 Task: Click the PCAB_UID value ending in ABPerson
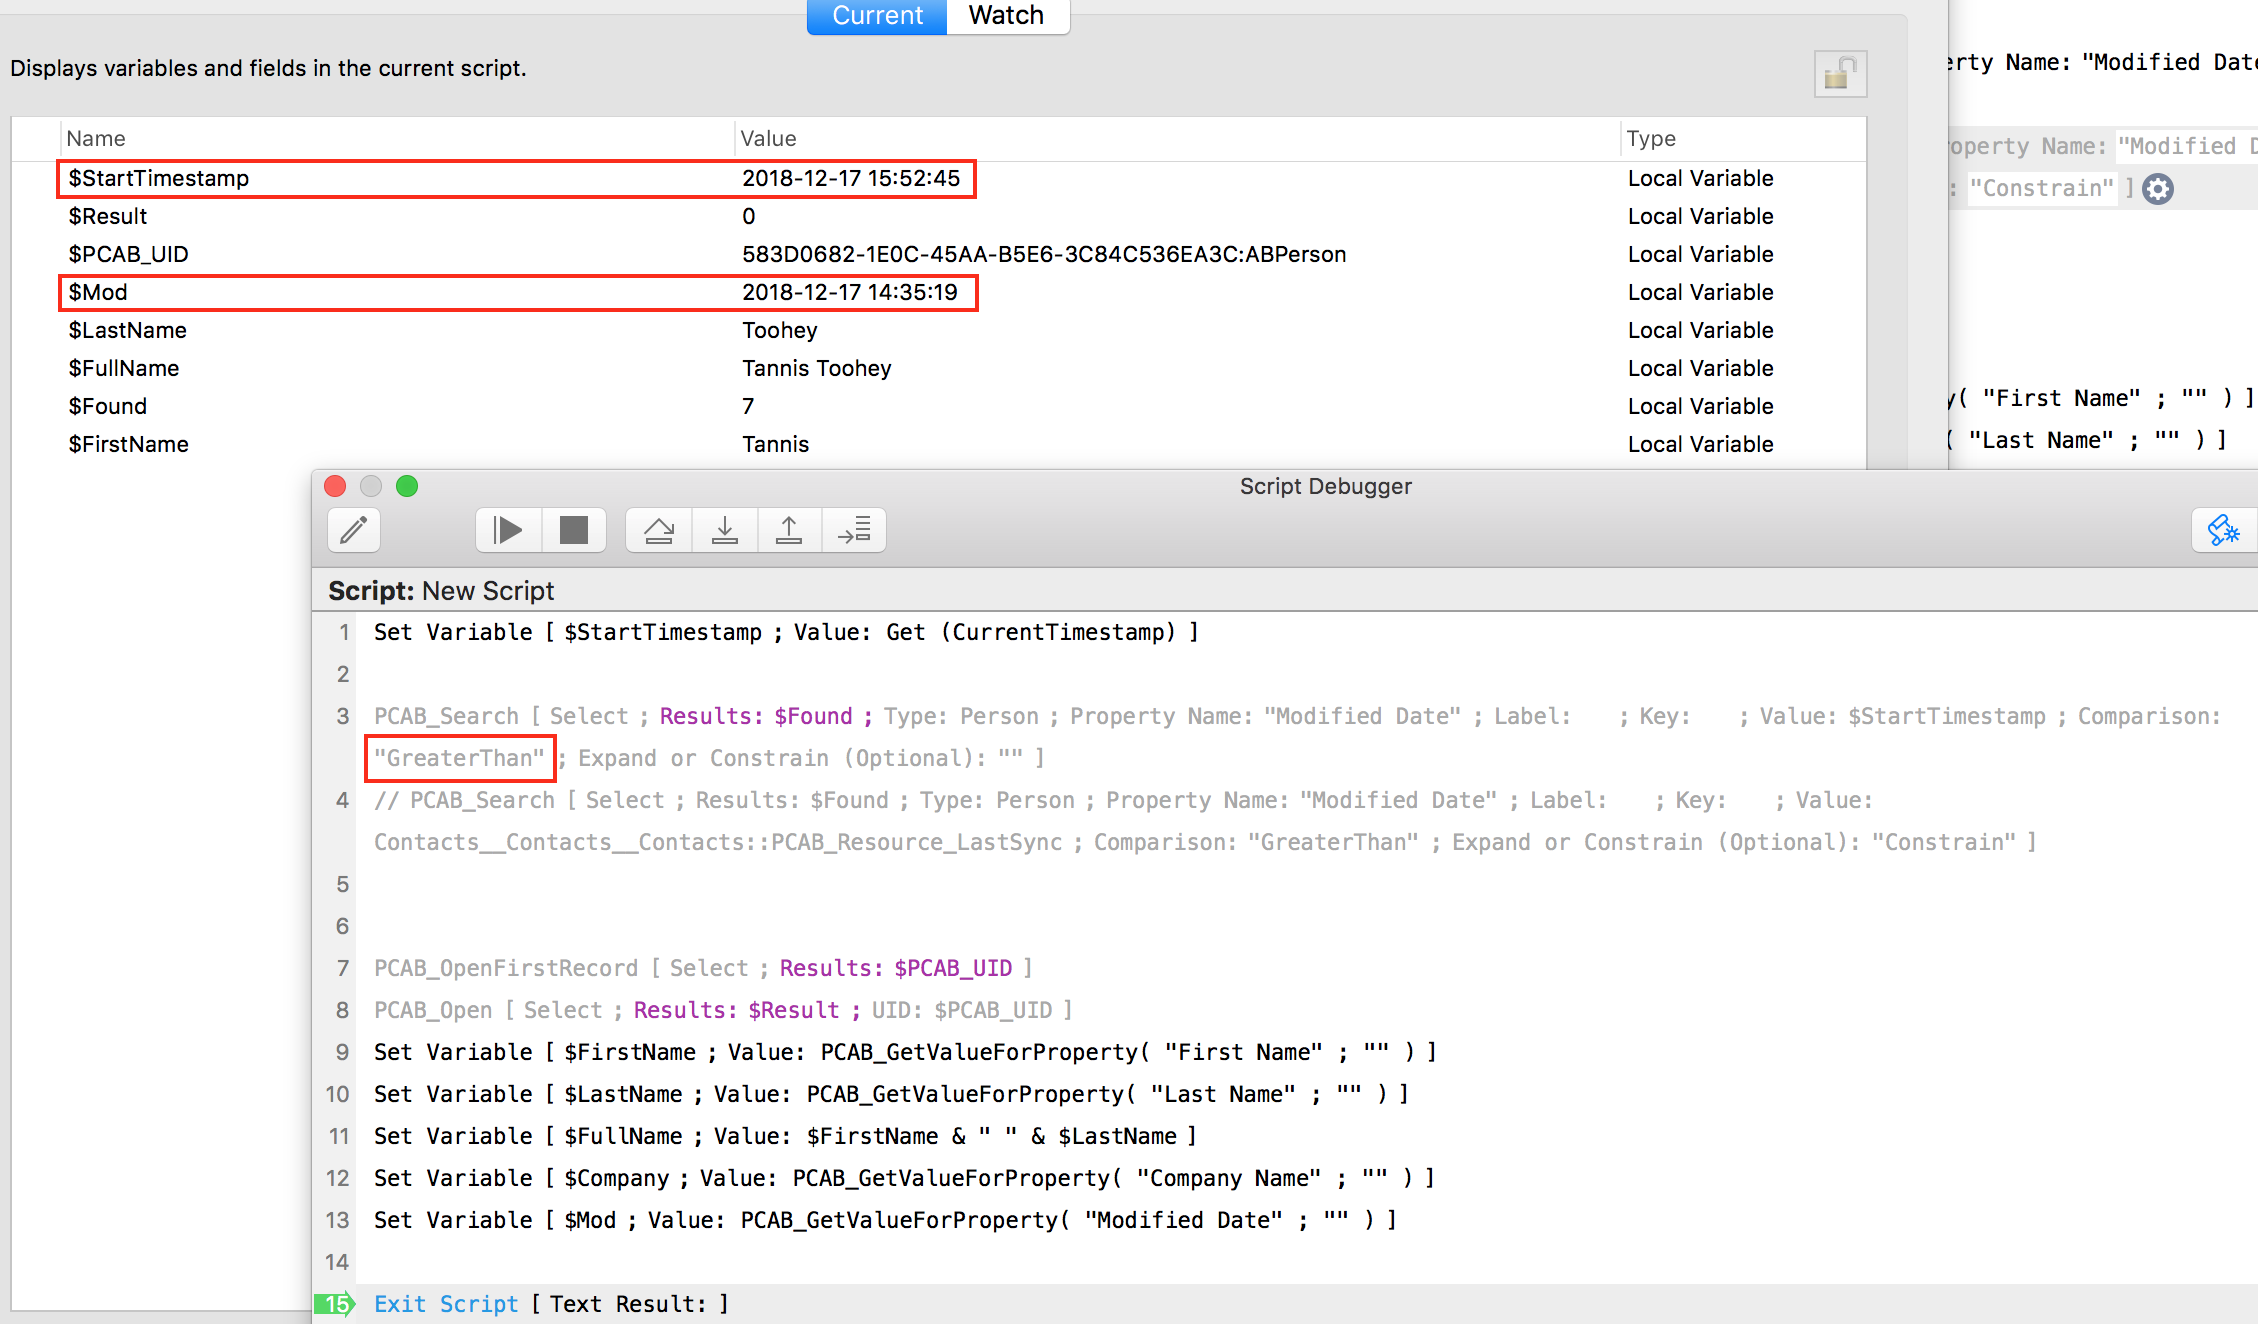pyautogui.click(x=1044, y=254)
